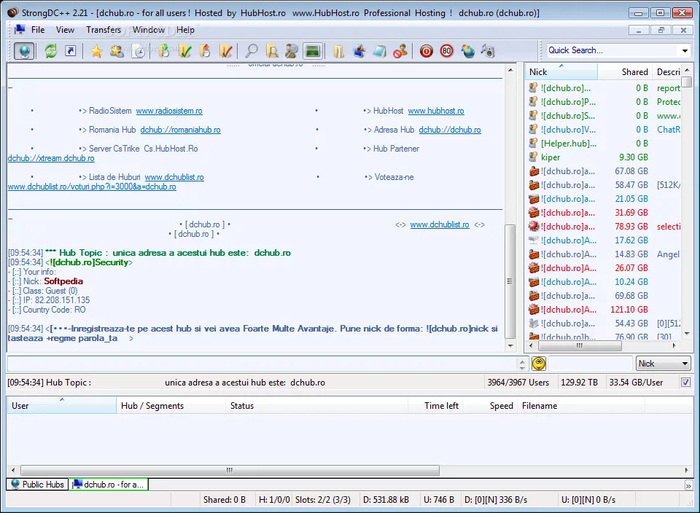Open Favorite Hubs star icon
Image resolution: width=700 pixels, height=513 pixels.
[x=97, y=50]
